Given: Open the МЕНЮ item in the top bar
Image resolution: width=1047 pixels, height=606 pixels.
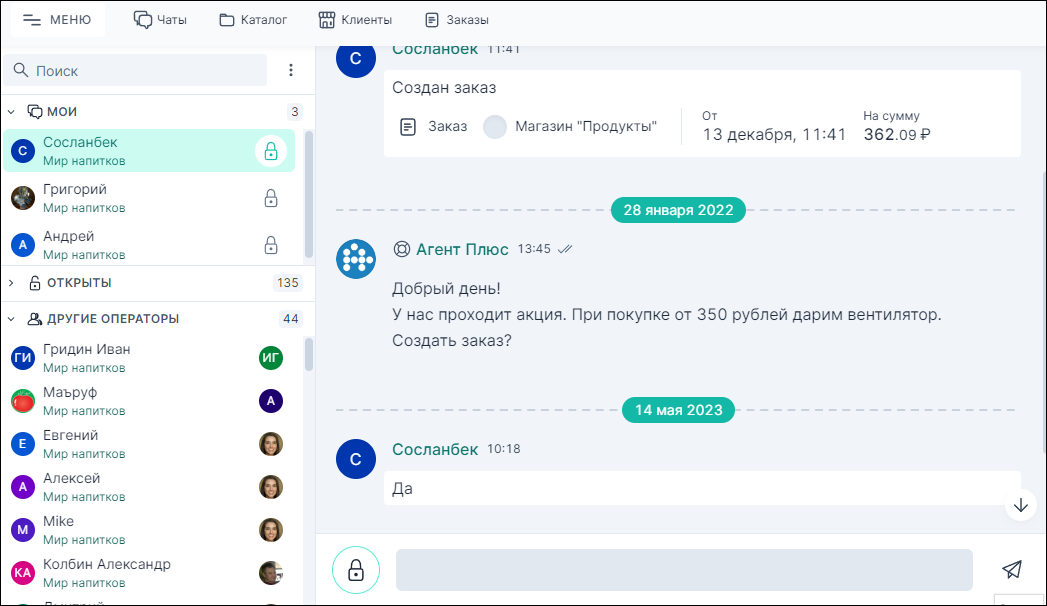Looking at the screenshot, I should tap(57, 18).
